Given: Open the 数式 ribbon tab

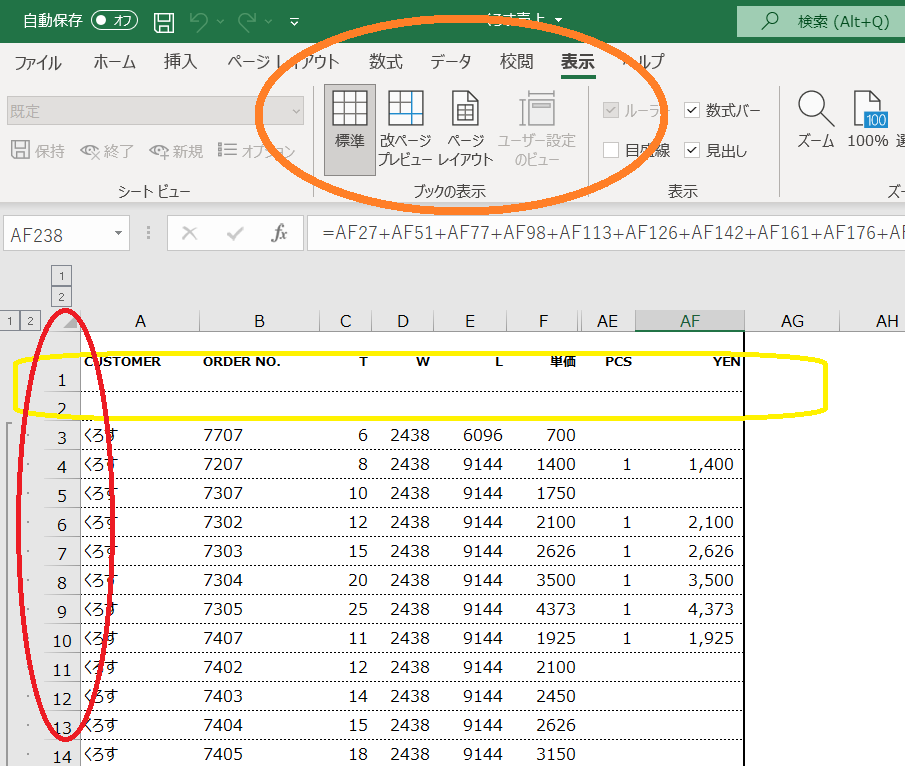Looking at the screenshot, I should 386,62.
